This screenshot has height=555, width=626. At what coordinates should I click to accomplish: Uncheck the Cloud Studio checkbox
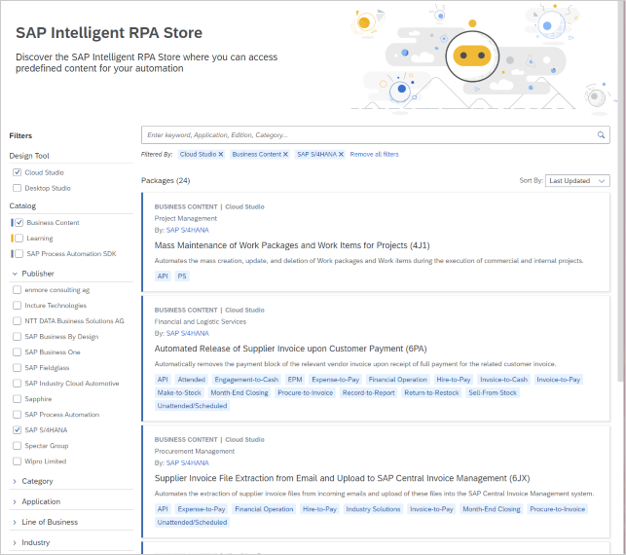tap(17, 172)
